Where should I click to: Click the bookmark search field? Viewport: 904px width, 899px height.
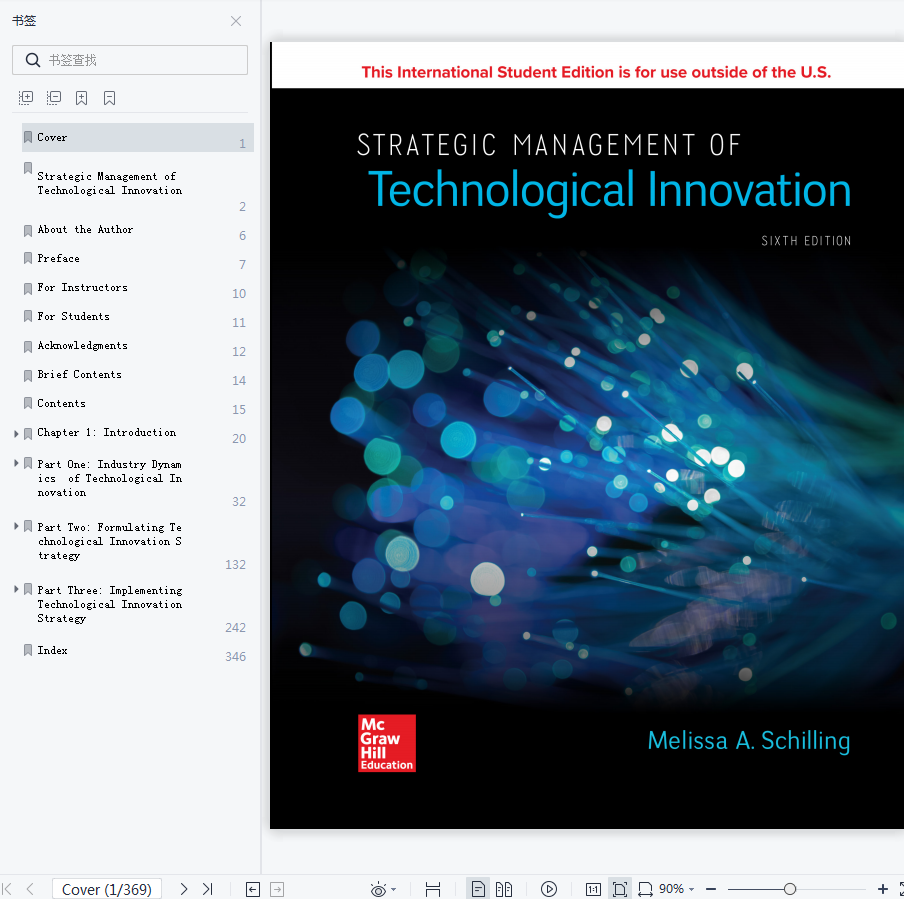(x=130, y=60)
